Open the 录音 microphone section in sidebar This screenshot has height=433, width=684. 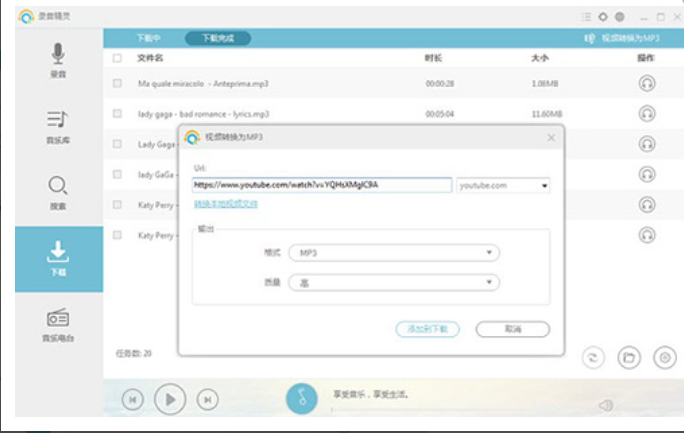click(x=58, y=60)
